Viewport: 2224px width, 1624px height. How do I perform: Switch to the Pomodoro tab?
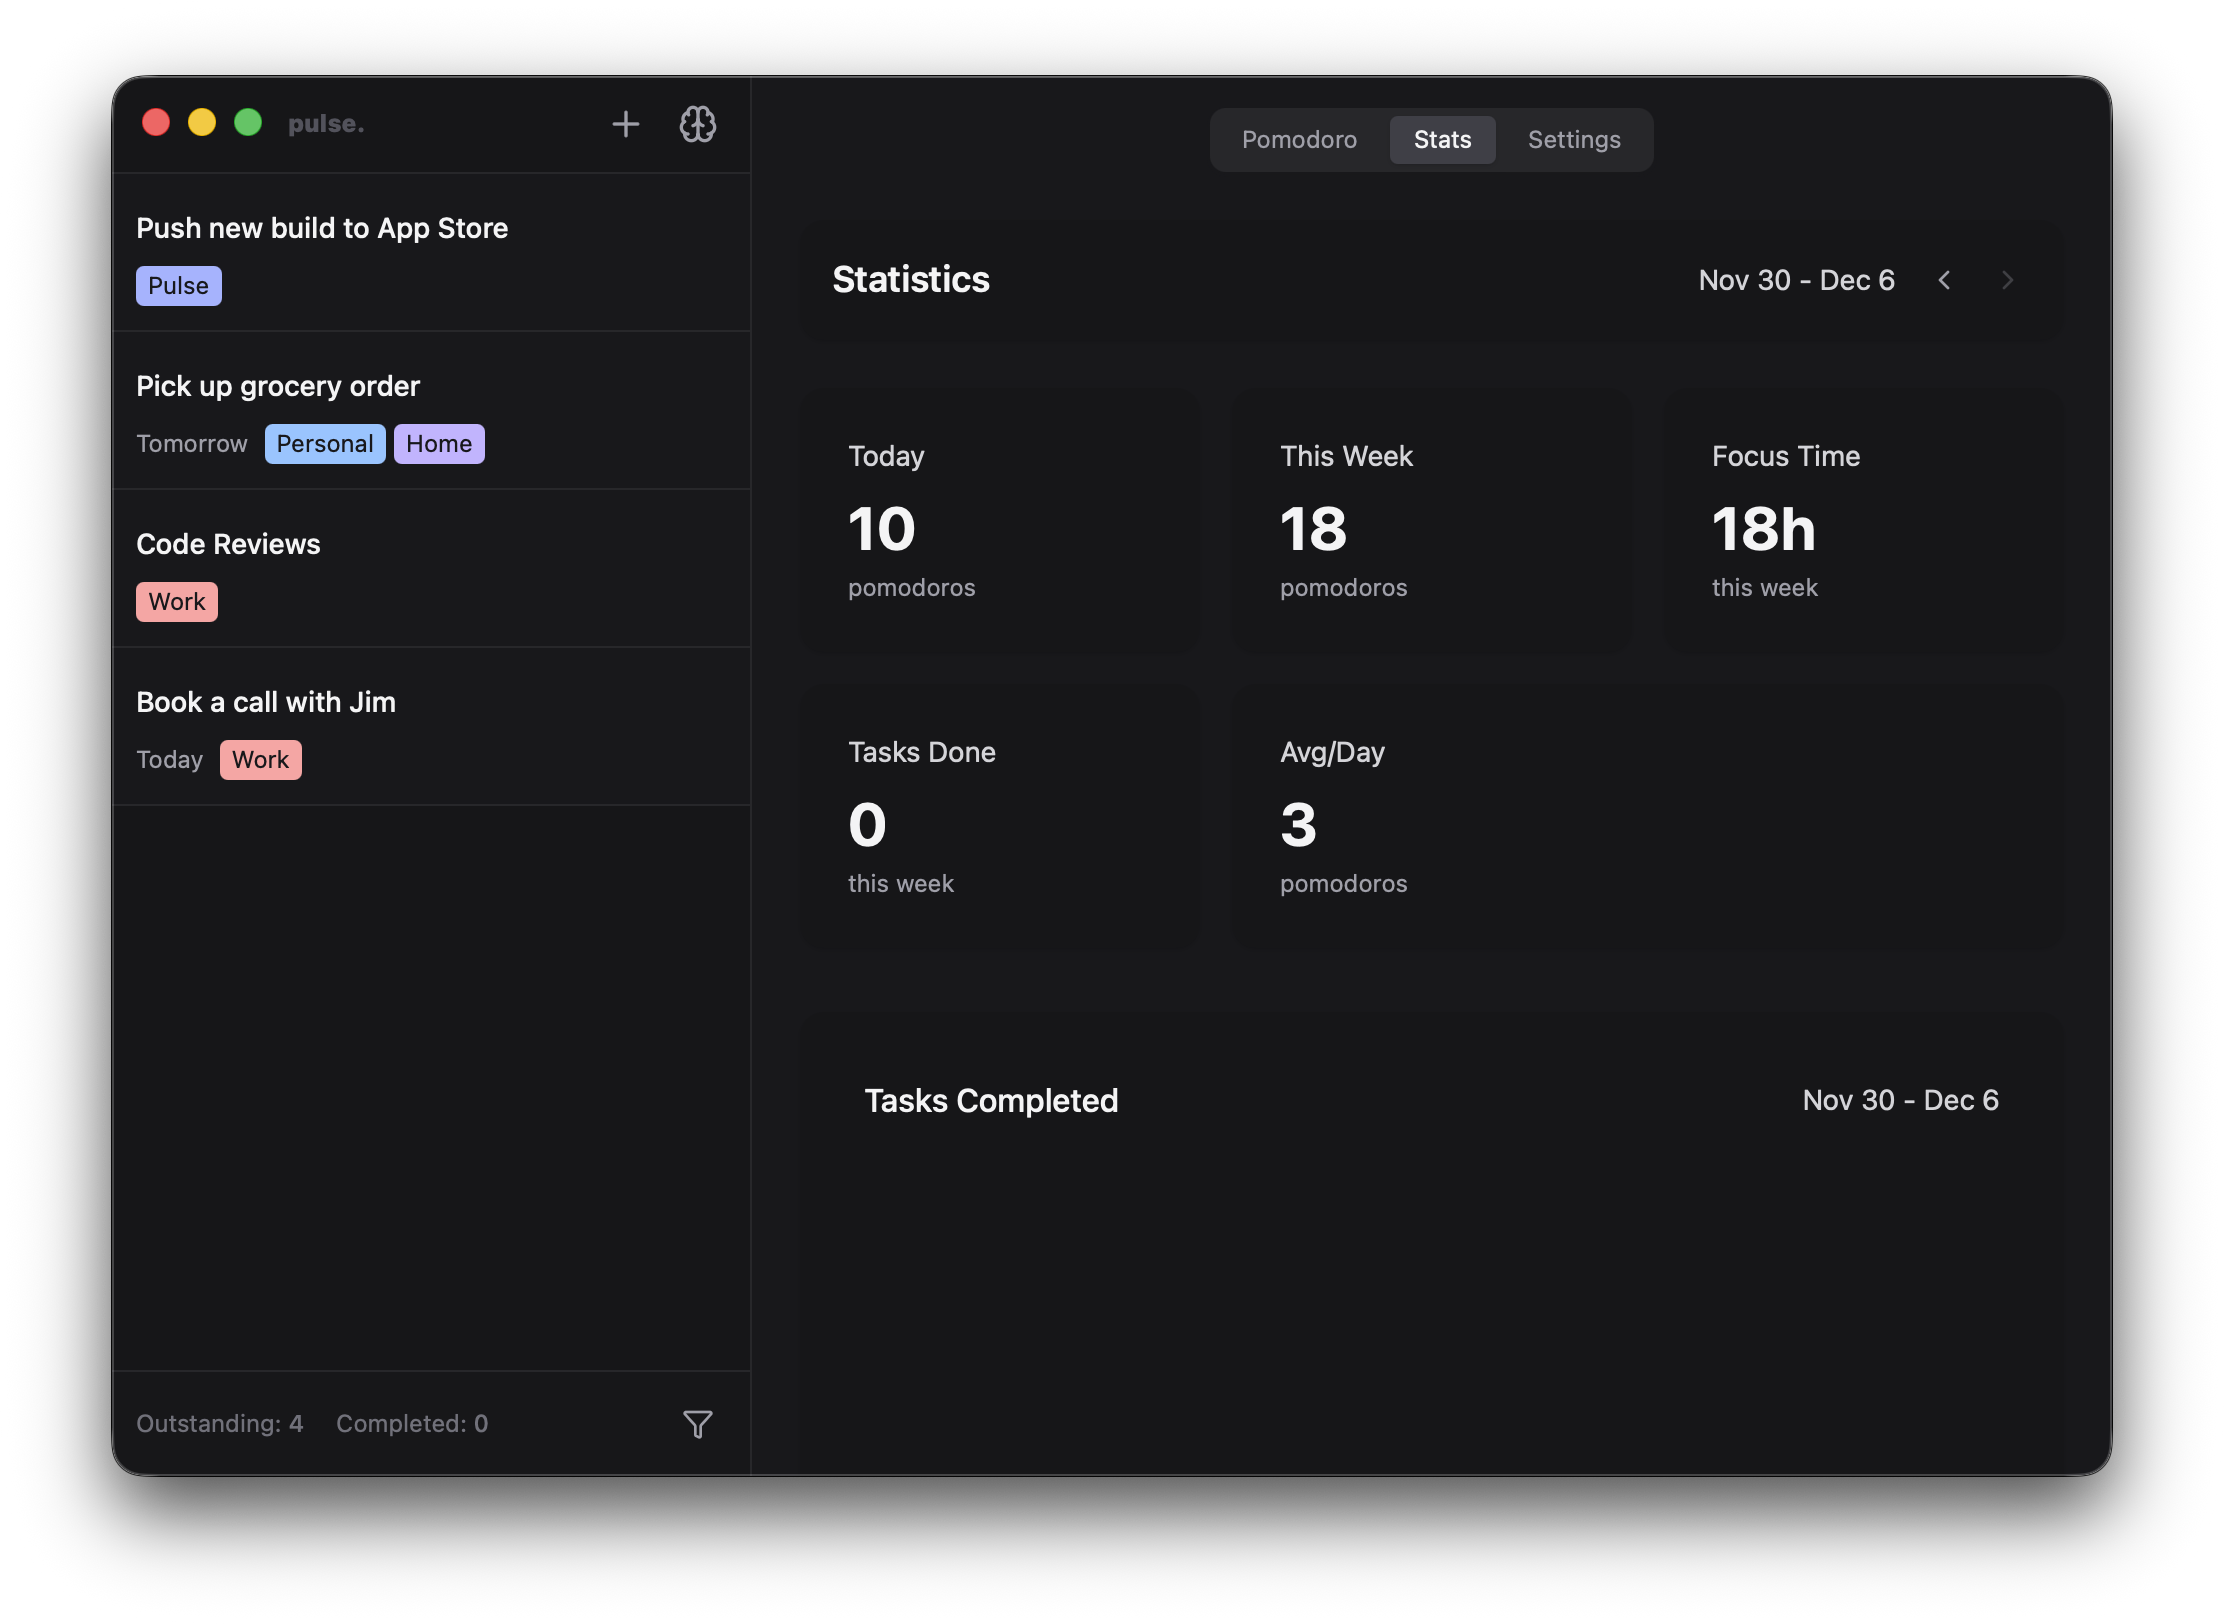coord(1298,140)
